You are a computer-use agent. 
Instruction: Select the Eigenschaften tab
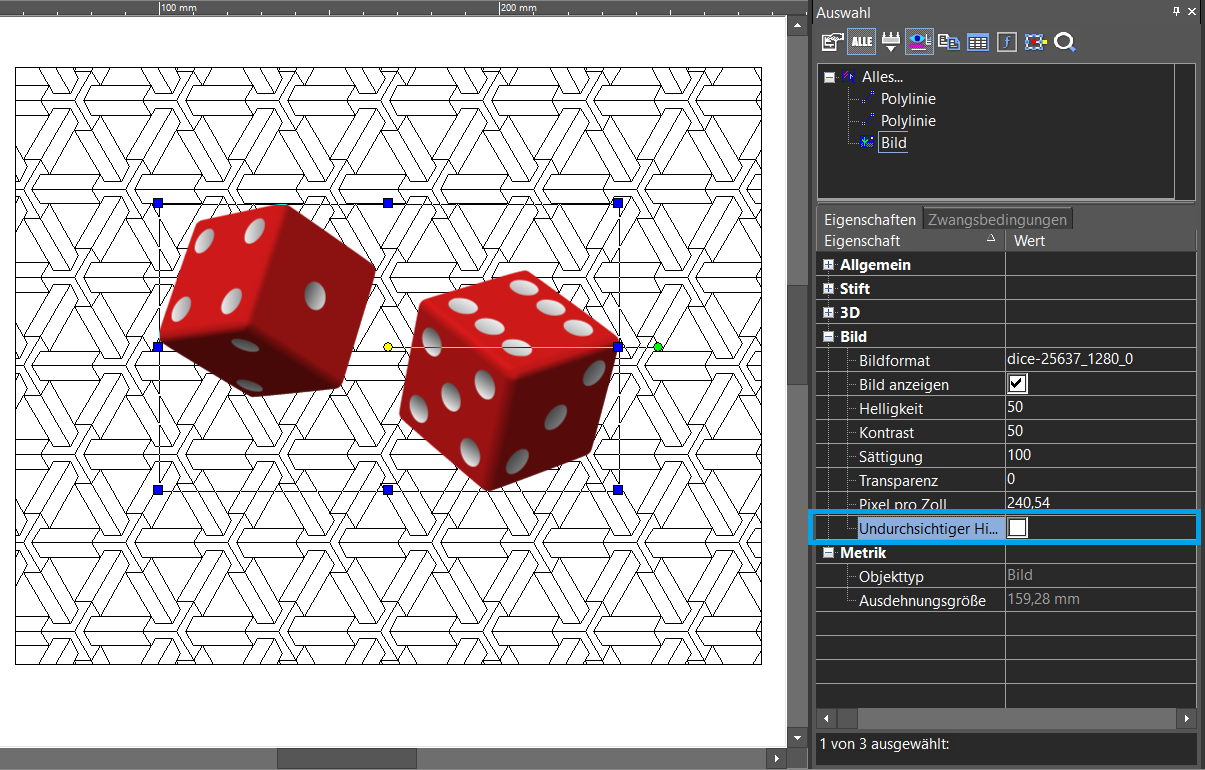pos(869,219)
